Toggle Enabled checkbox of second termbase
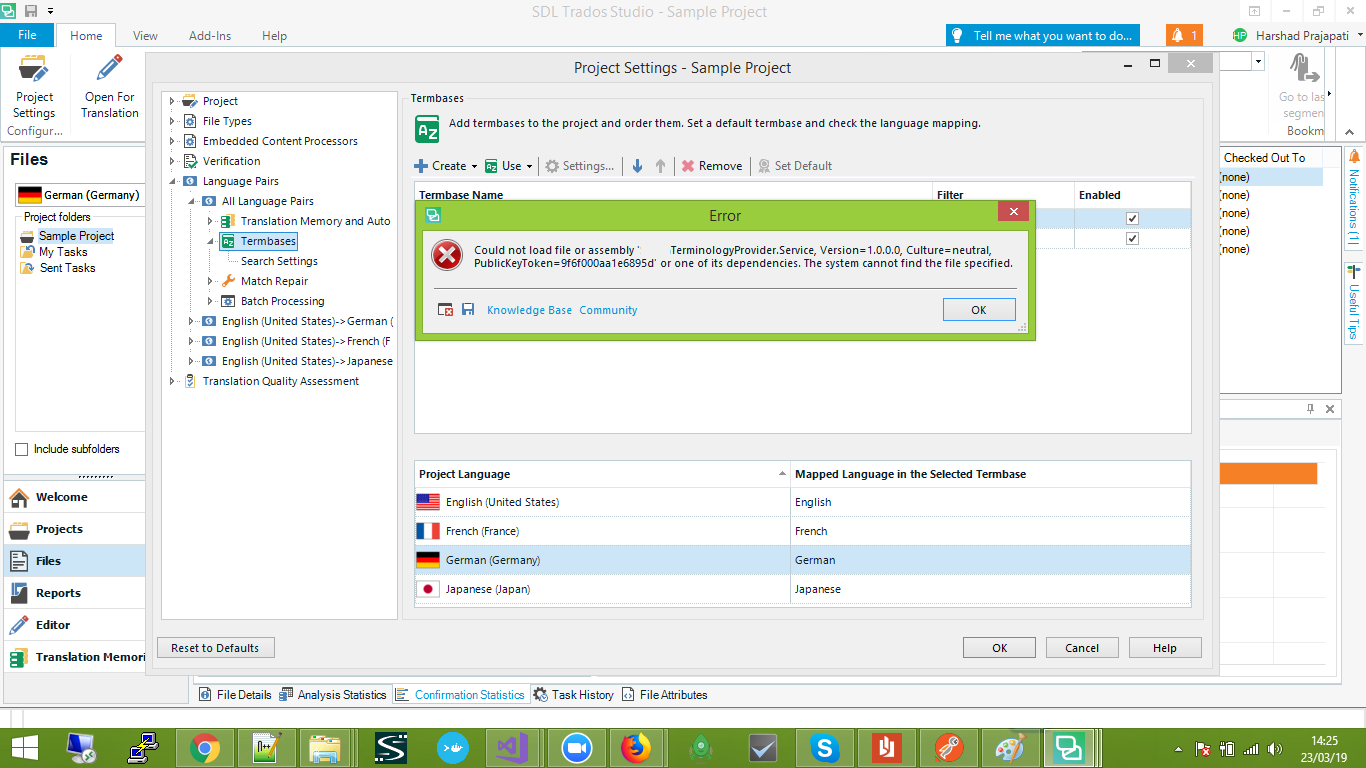This screenshot has height=768, width=1366. pyautogui.click(x=1132, y=239)
